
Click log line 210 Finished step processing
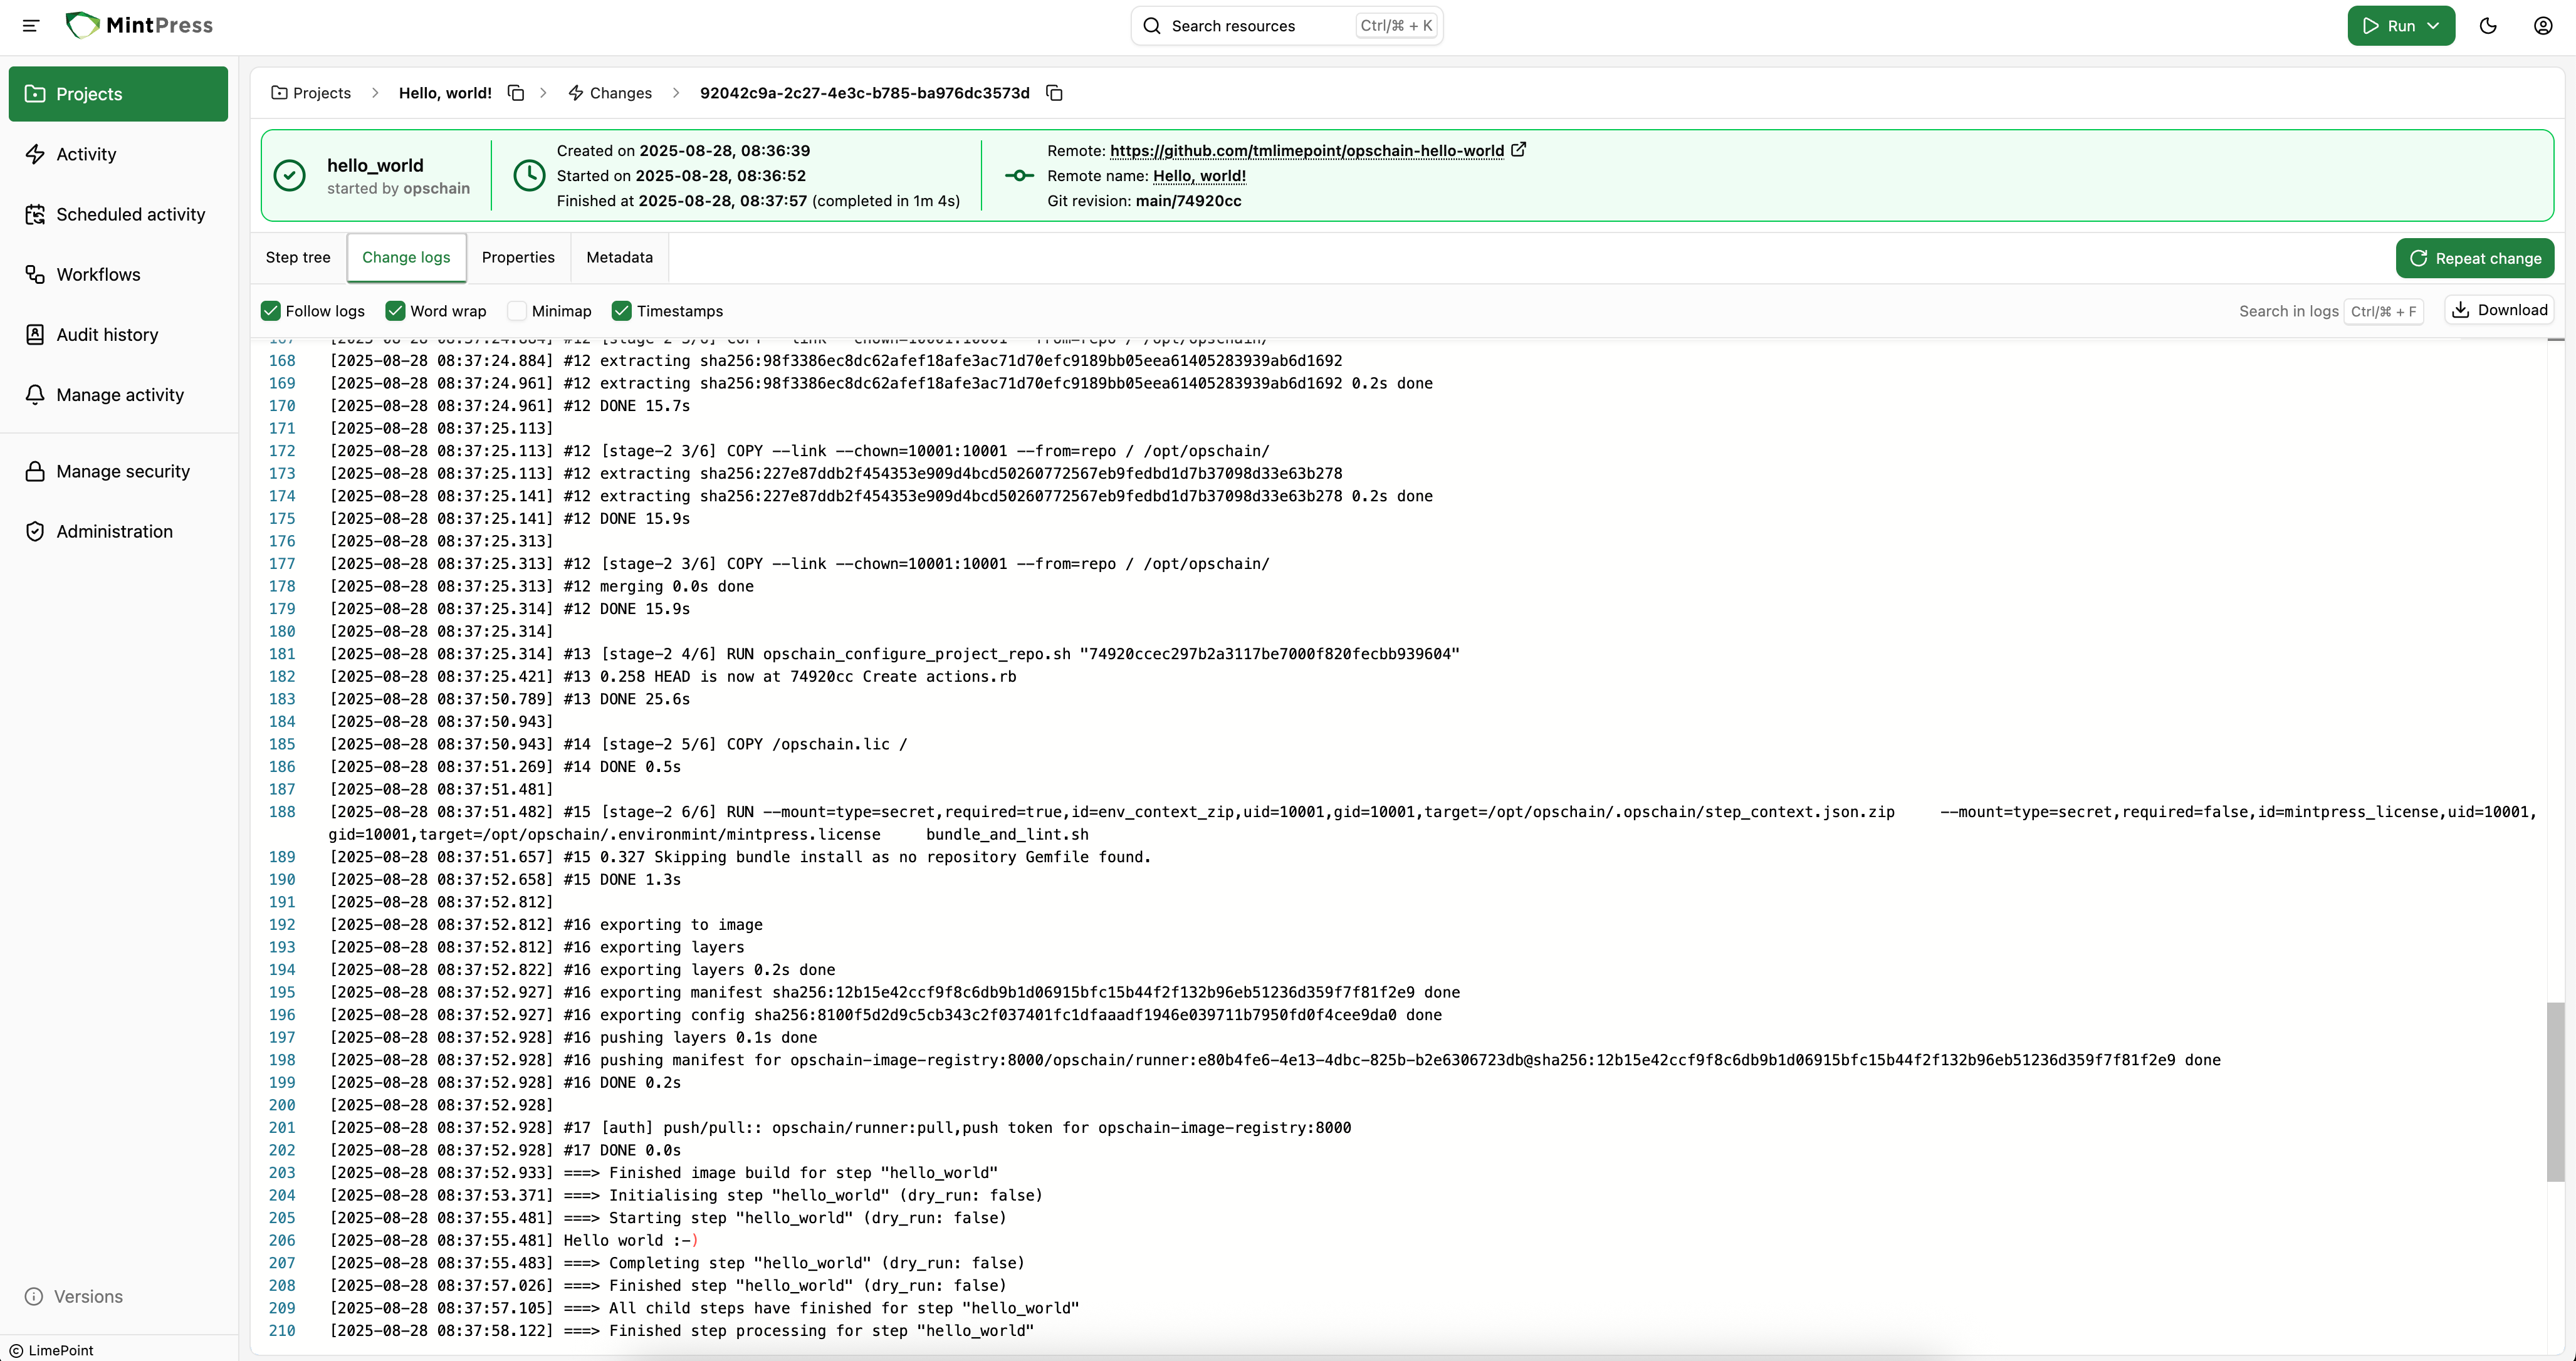point(682,1330)
